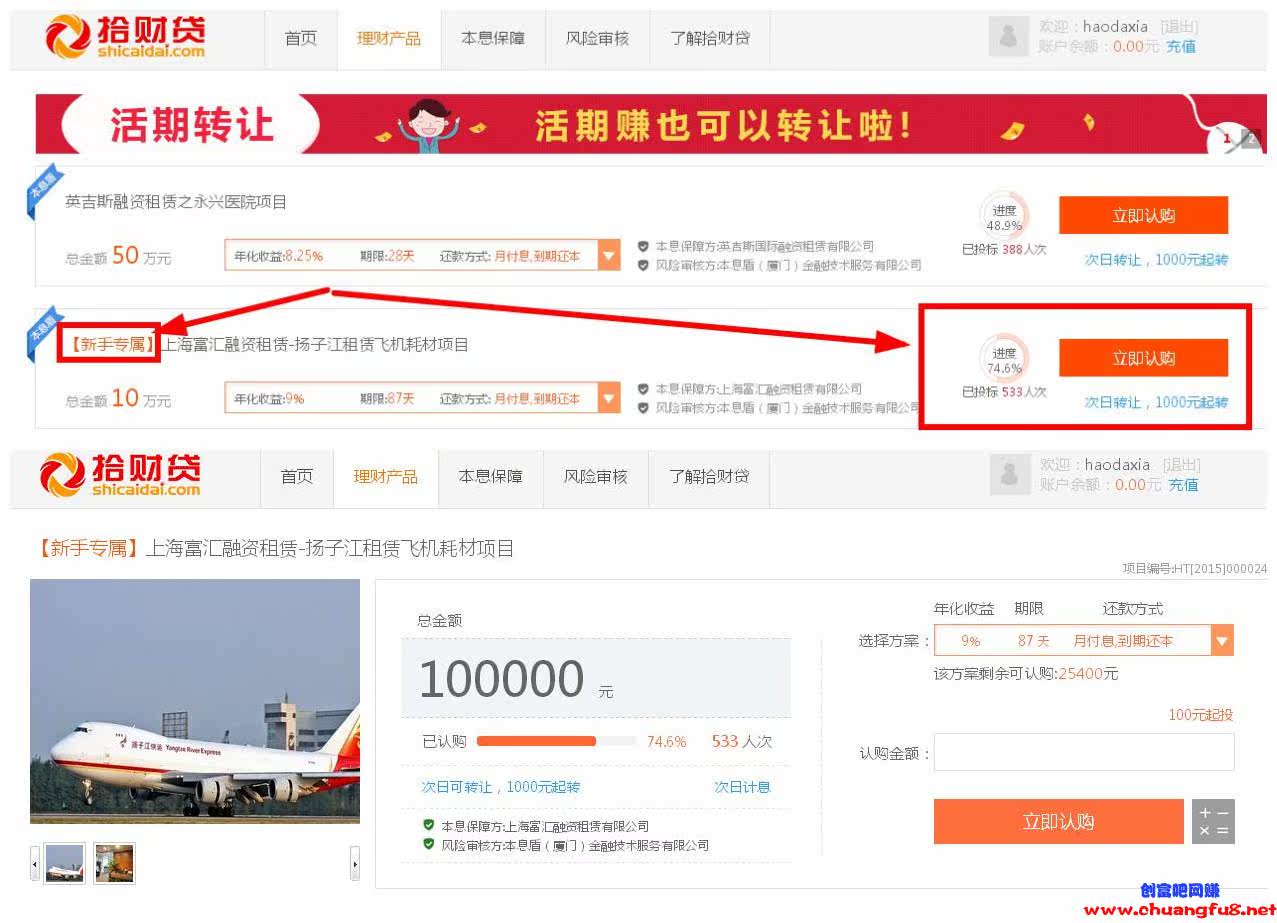The image size is (1277, 923).
Task: Click the large airplane project photo
Action: coord(195,701)
